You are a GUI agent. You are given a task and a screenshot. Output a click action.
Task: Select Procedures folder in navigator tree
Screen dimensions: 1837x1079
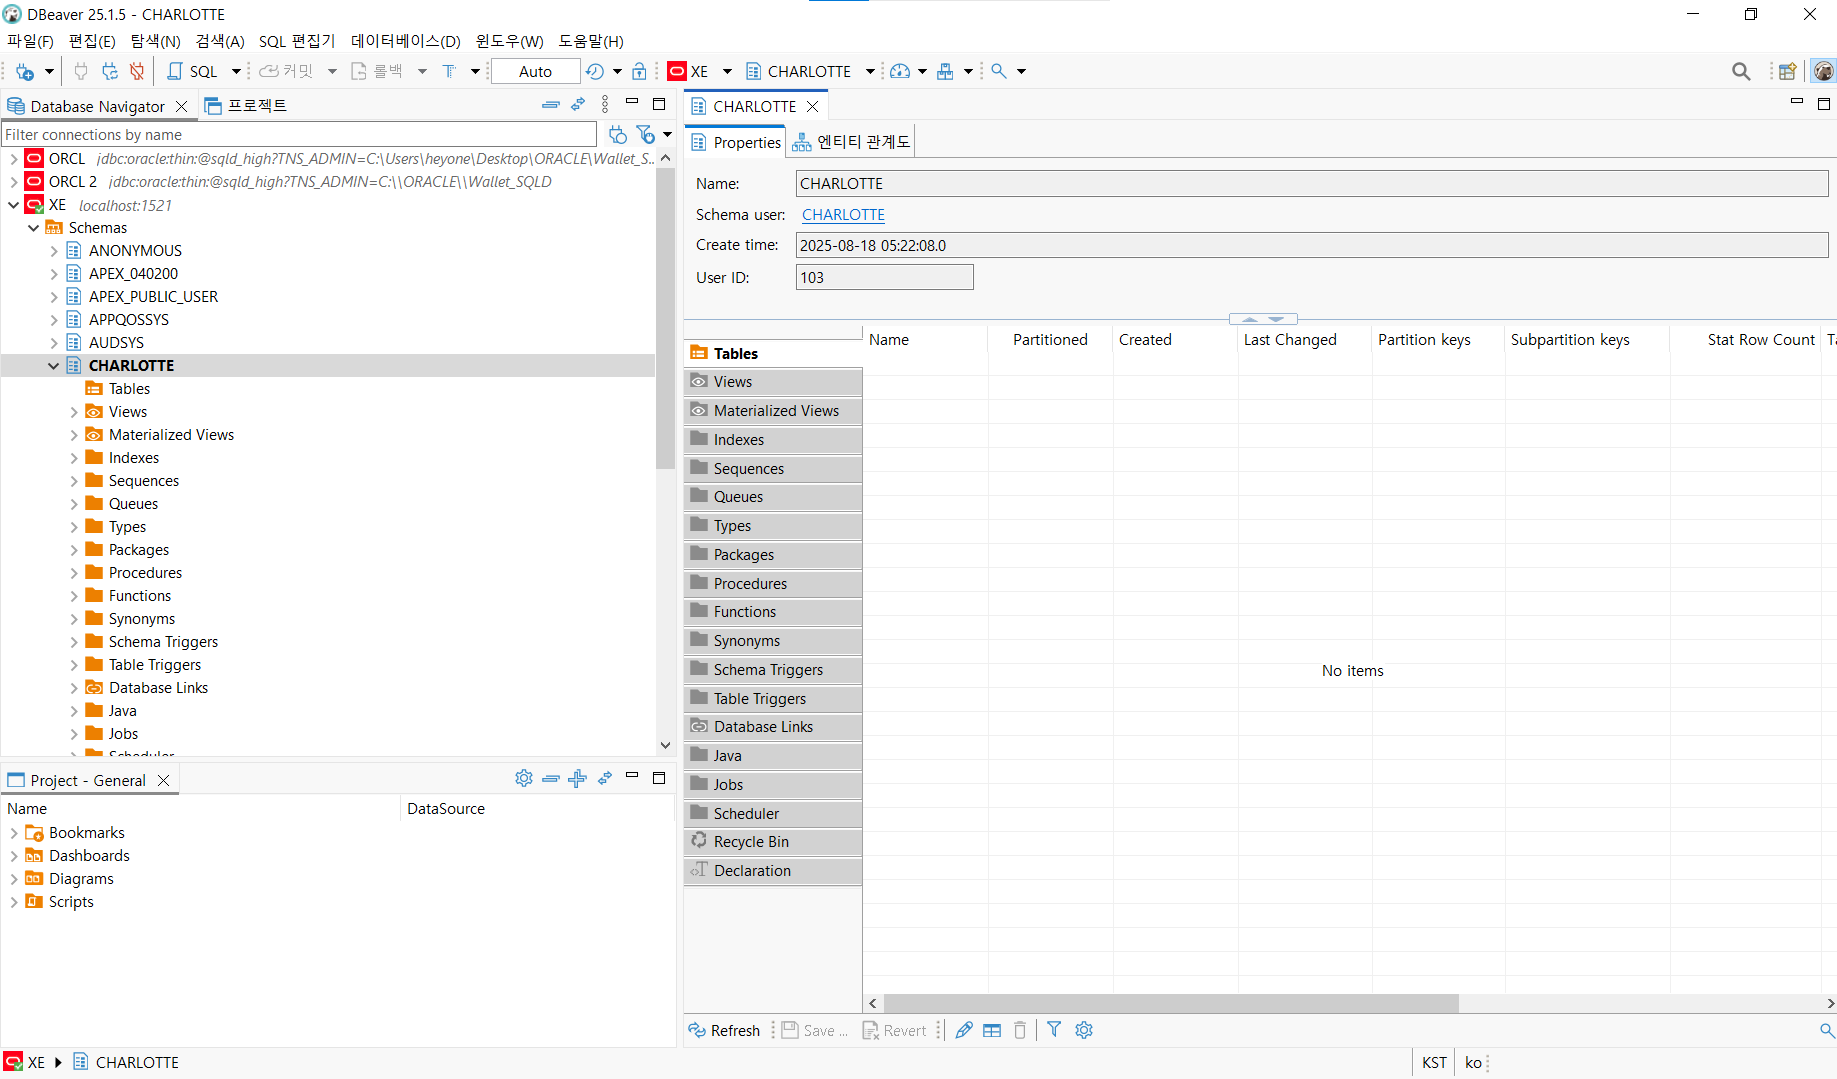click(145, 573)
